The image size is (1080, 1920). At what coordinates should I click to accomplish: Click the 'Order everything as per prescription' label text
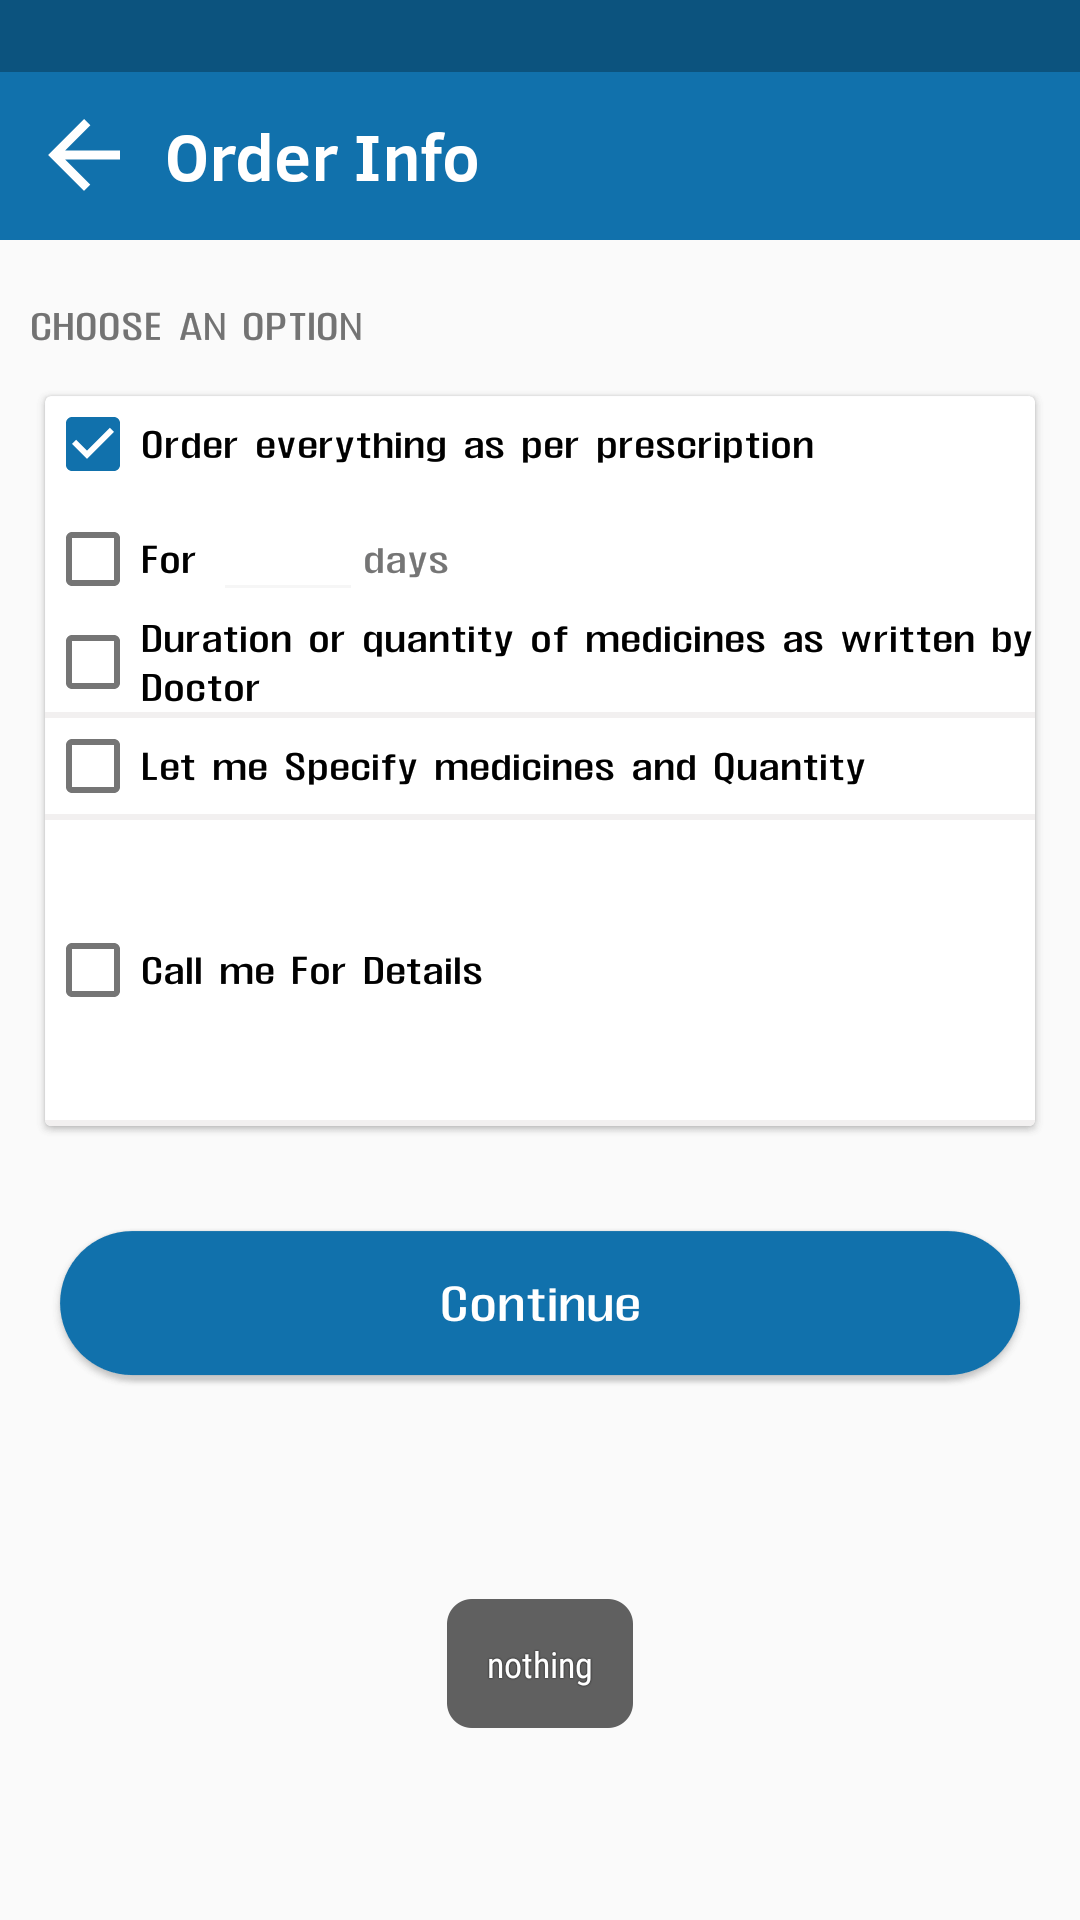coord(478,446)
